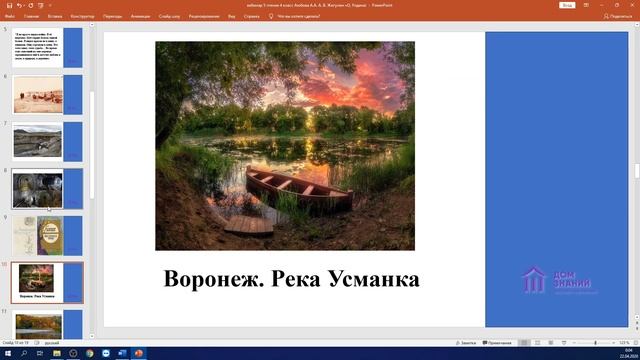Click the Заметки notes button in status bar
Image resolution: width=640 pixels, height=360 pixels.
[x=466, y=343]
